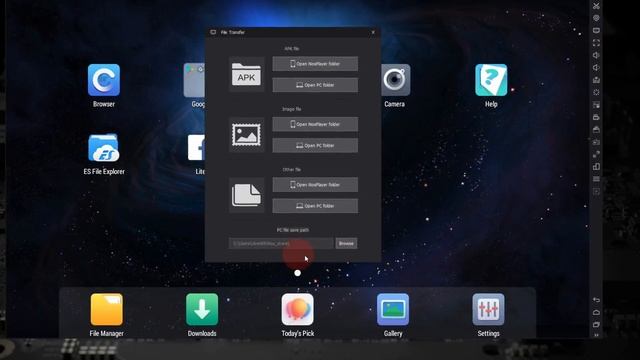This screenshot has width=640, height=360.
Task: Open NoxPlayer folder for Other file
Action: coord(315,184)
